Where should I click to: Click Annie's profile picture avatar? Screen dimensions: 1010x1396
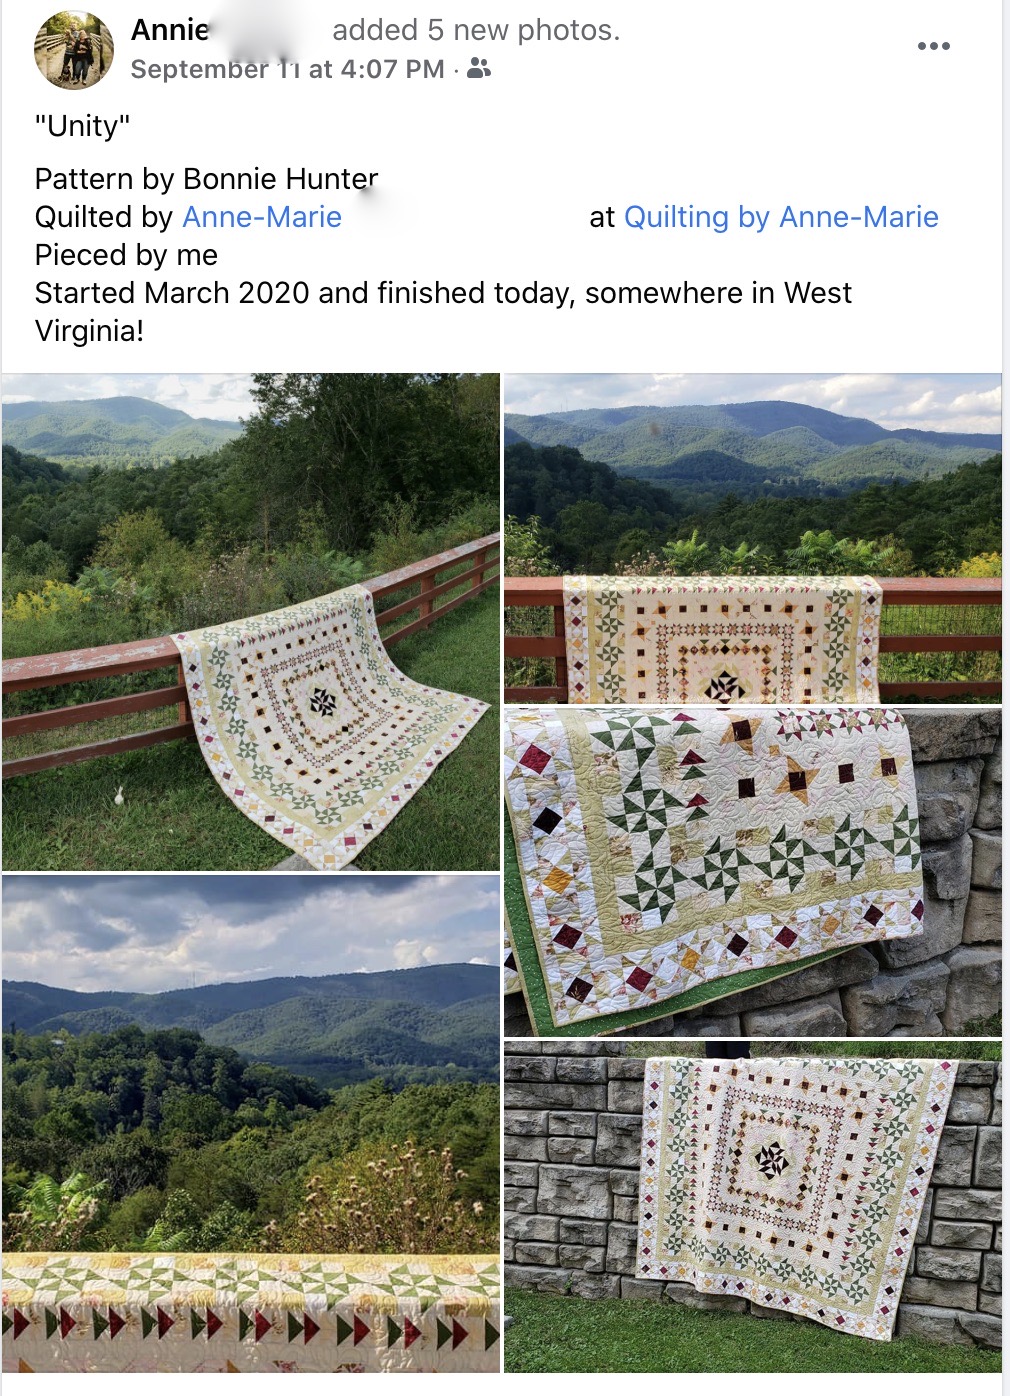pyautogui.click(x=74, y=50)
